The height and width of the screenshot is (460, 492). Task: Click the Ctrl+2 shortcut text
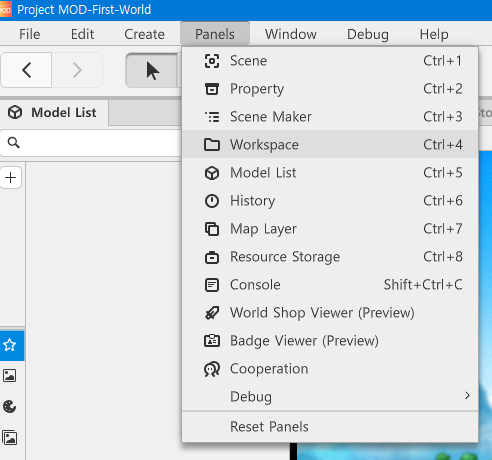tap(443, 89)
